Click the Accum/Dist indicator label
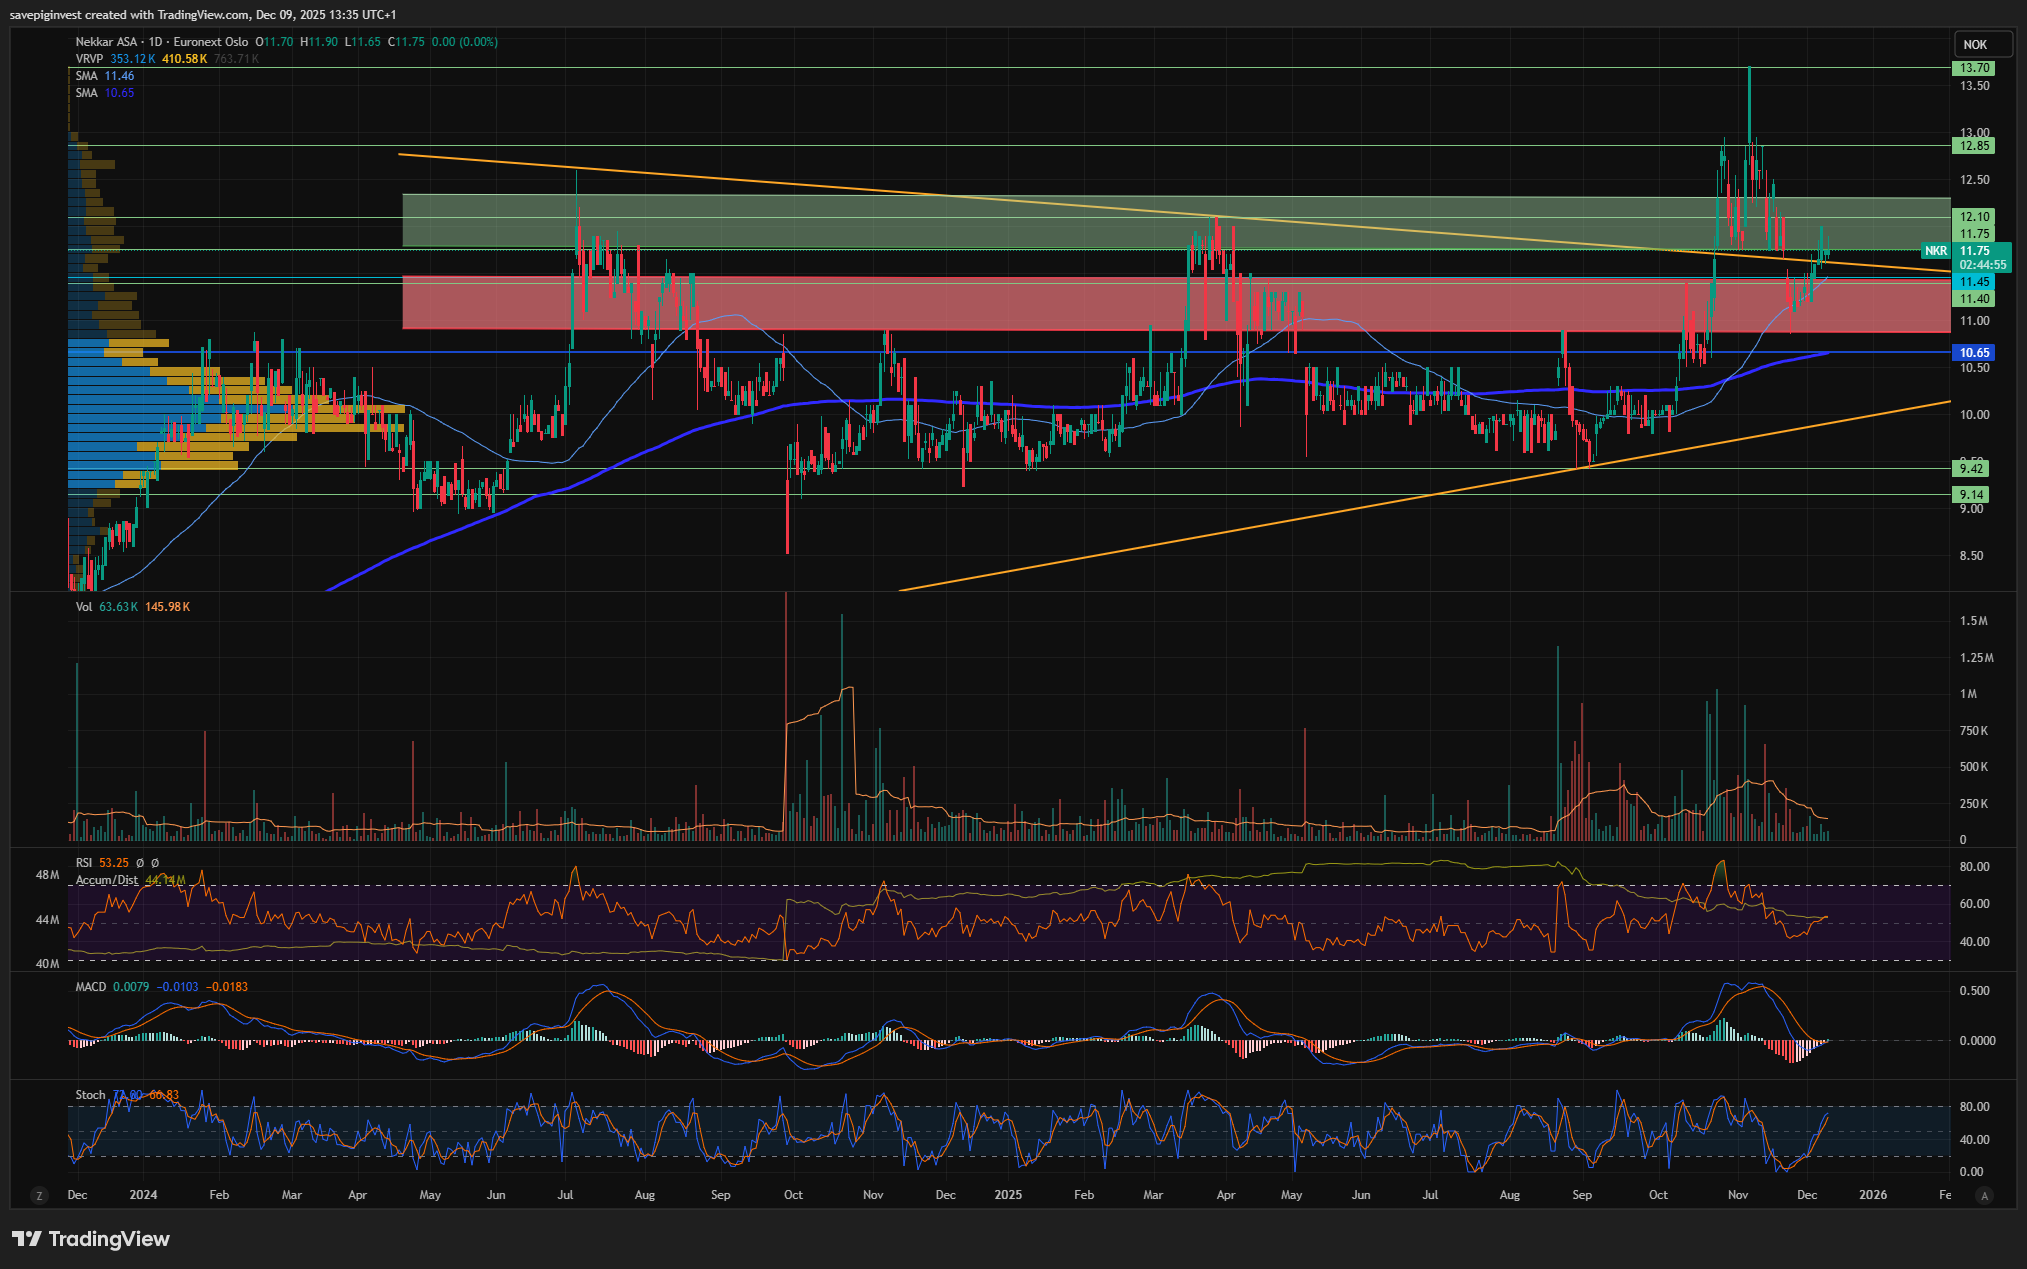 (106, 880)
